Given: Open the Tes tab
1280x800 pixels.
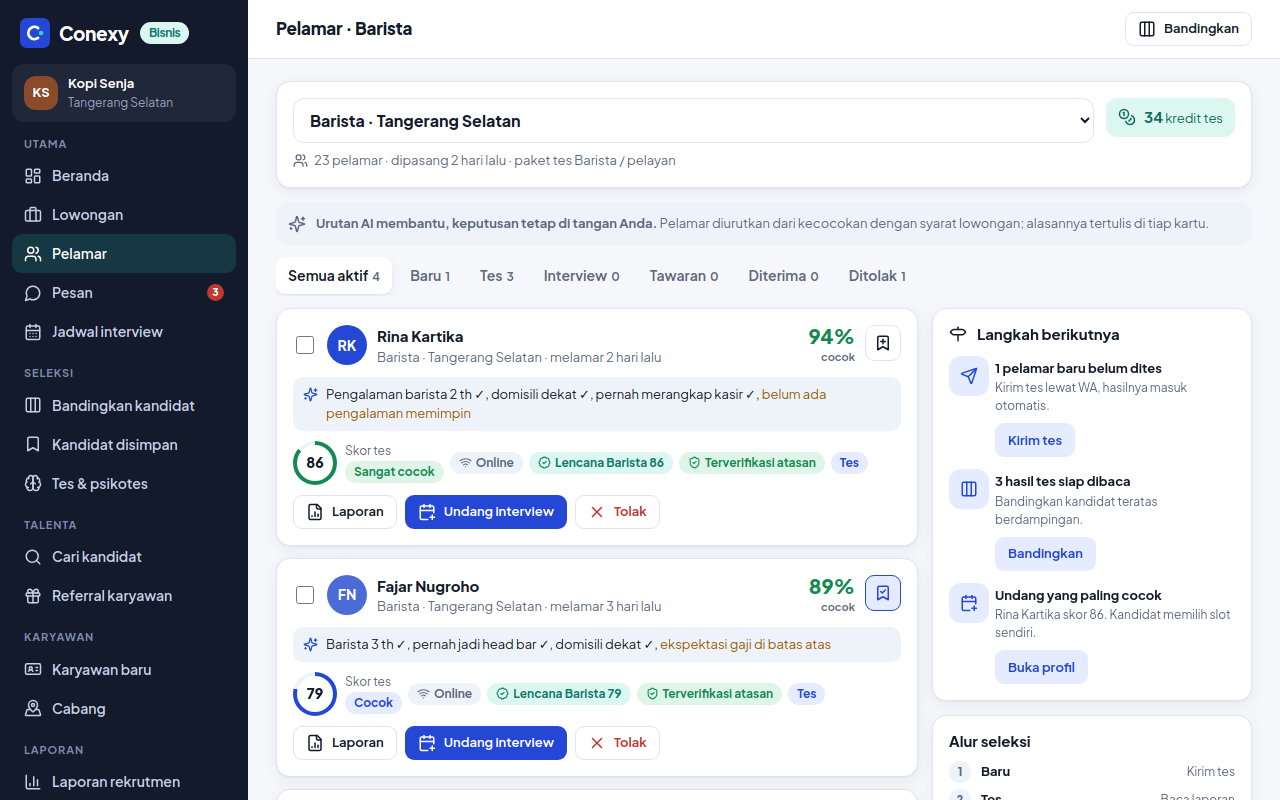Looking at the screenshot, I should point(497,276).
